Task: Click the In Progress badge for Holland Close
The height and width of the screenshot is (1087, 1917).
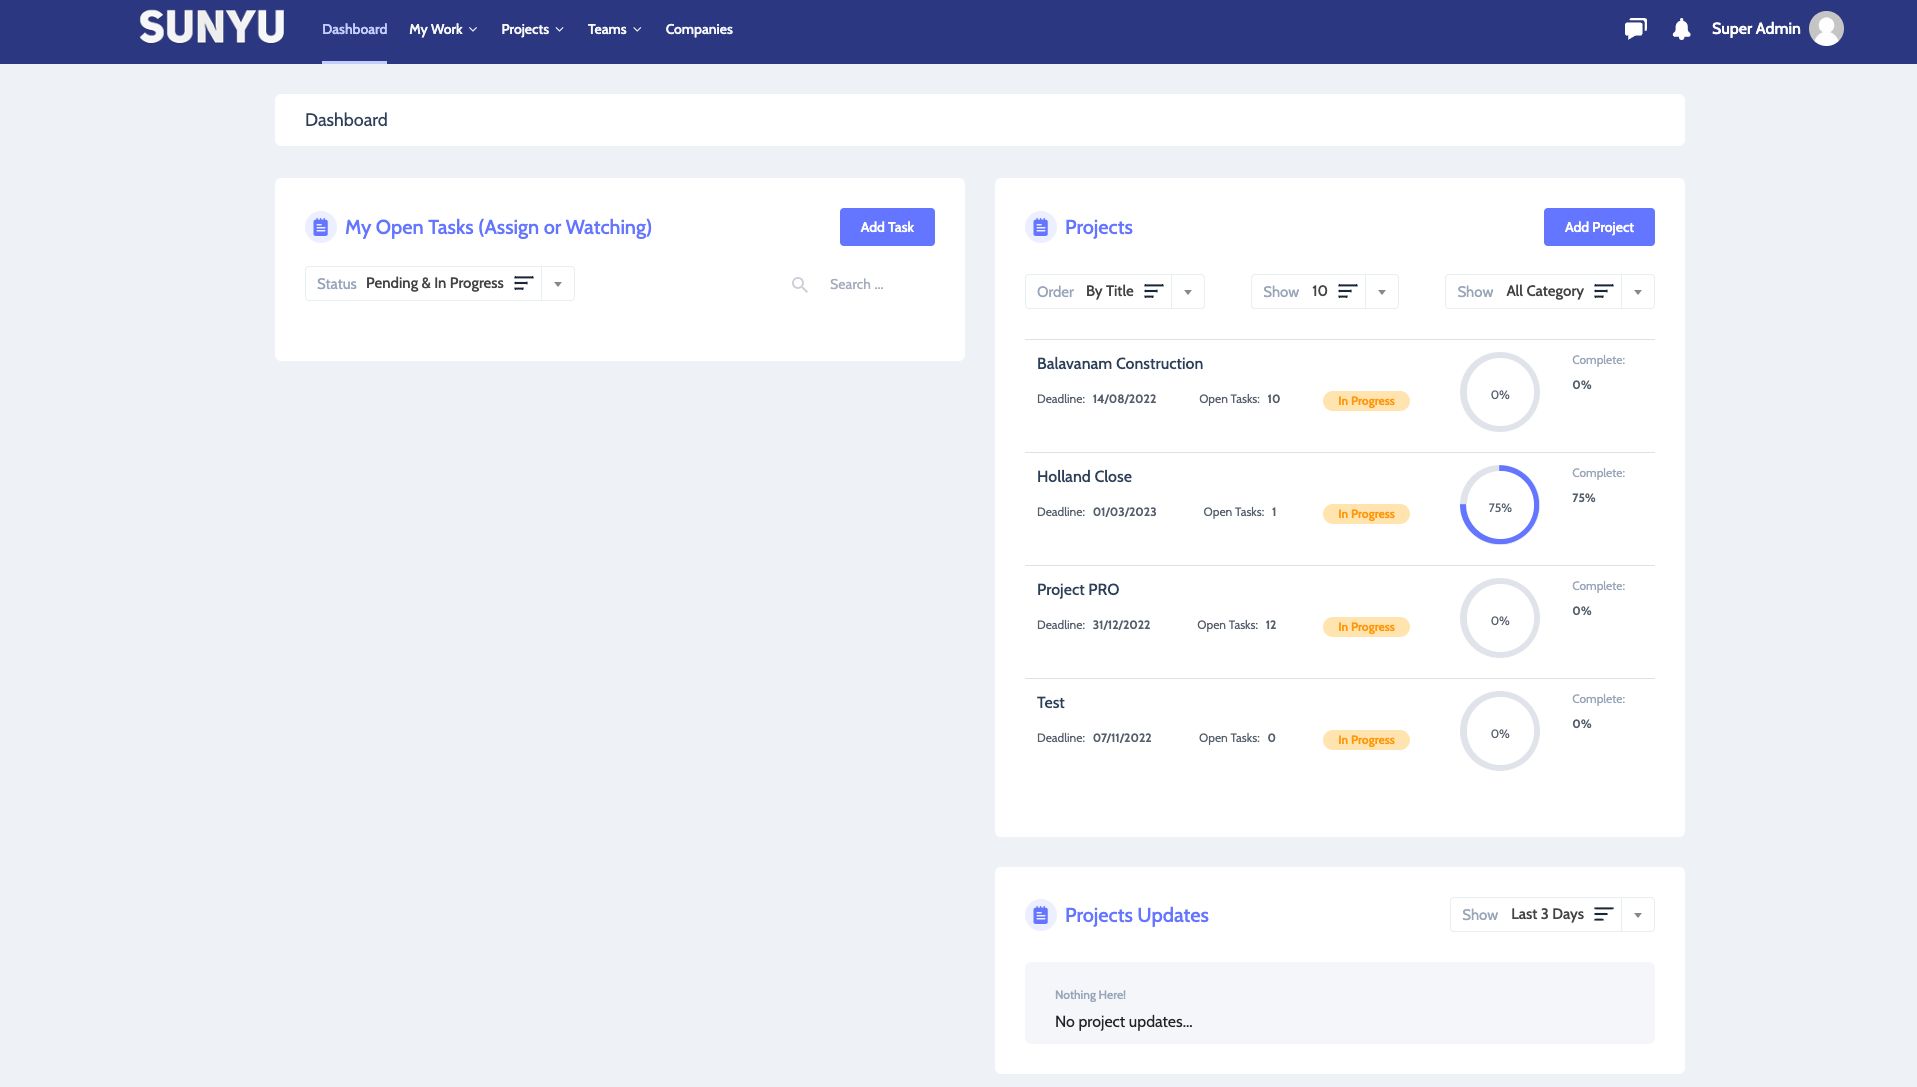Action: (1366, 514)
